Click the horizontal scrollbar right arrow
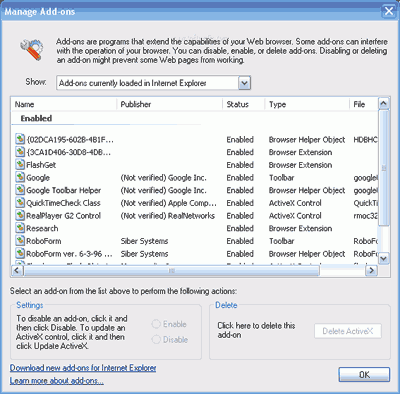400x394 pixels. pyautogui.click(x=371, y=270)
